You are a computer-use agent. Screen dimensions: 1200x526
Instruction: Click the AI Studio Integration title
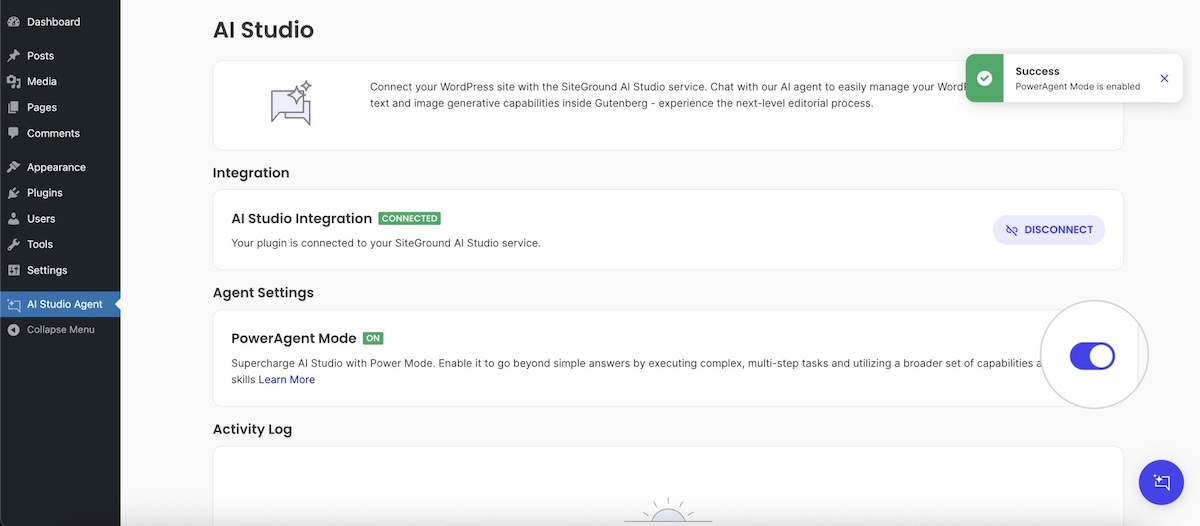click(x=301, y=218)
